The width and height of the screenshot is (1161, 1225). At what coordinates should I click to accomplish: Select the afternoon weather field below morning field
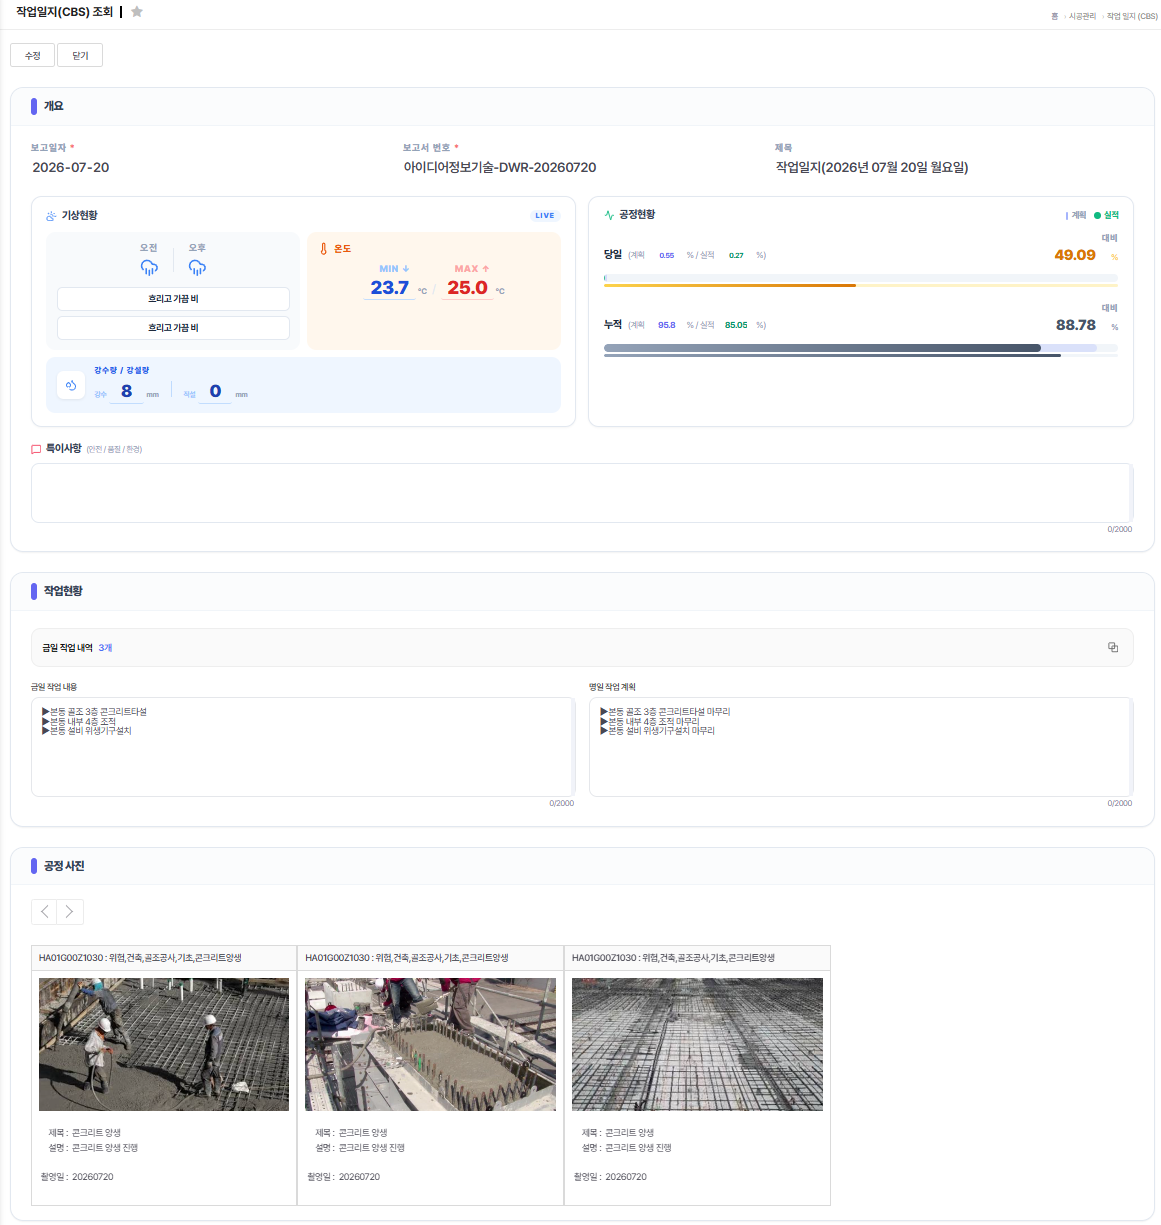[173, 328]
